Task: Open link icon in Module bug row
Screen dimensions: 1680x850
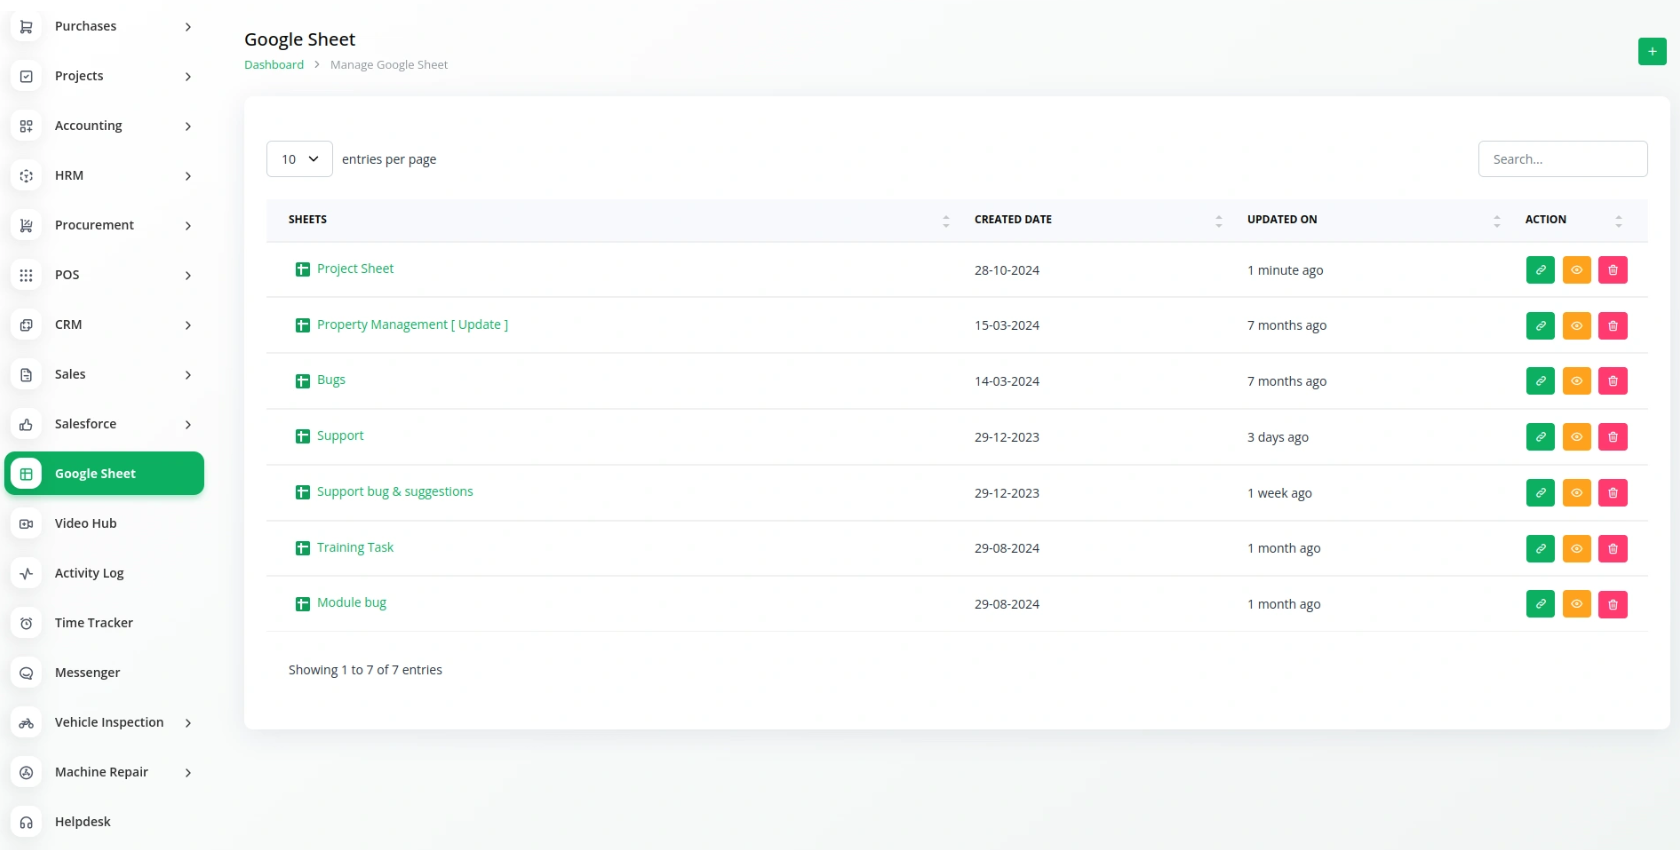Action: (1540, 604)
